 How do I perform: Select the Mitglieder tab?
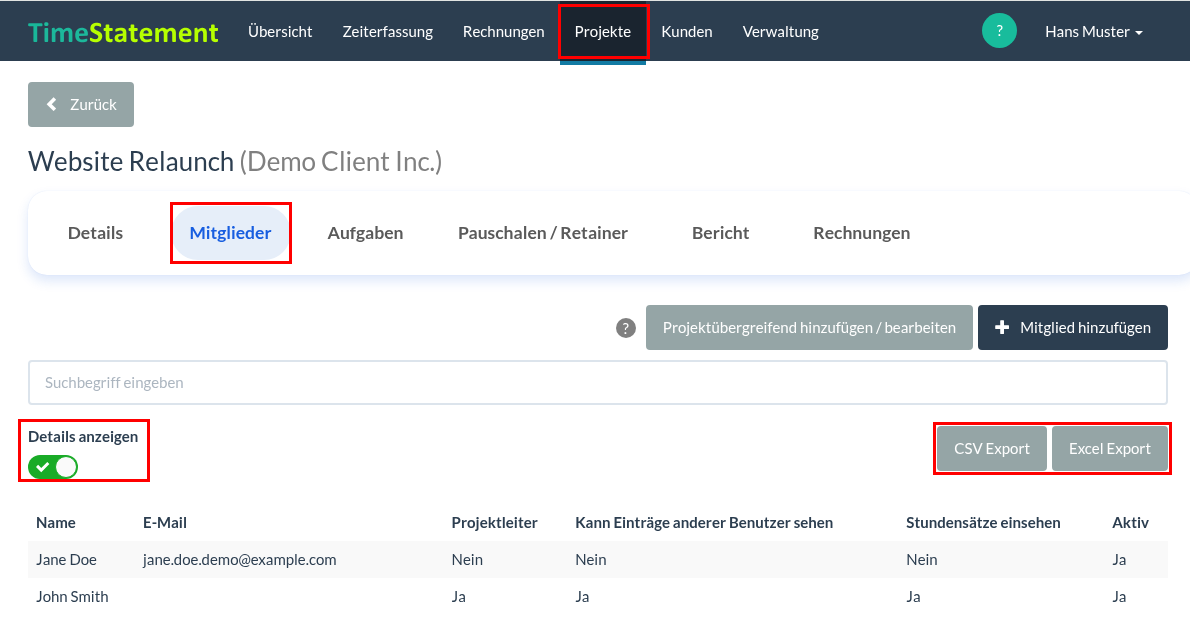231,233
